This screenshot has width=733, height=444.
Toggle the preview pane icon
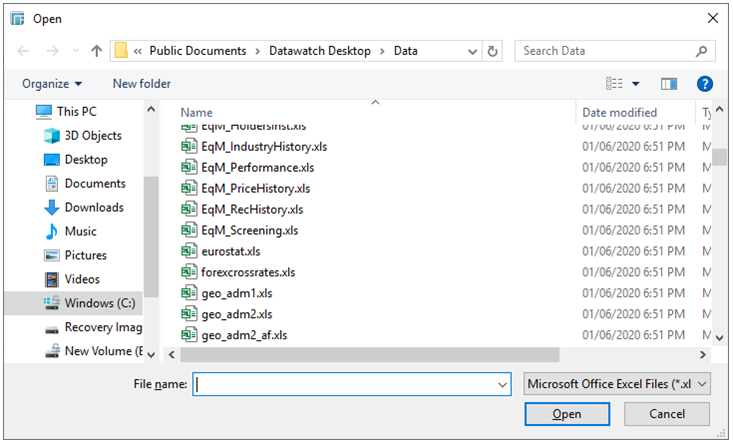pyautogui.click(x=669, y=84)
